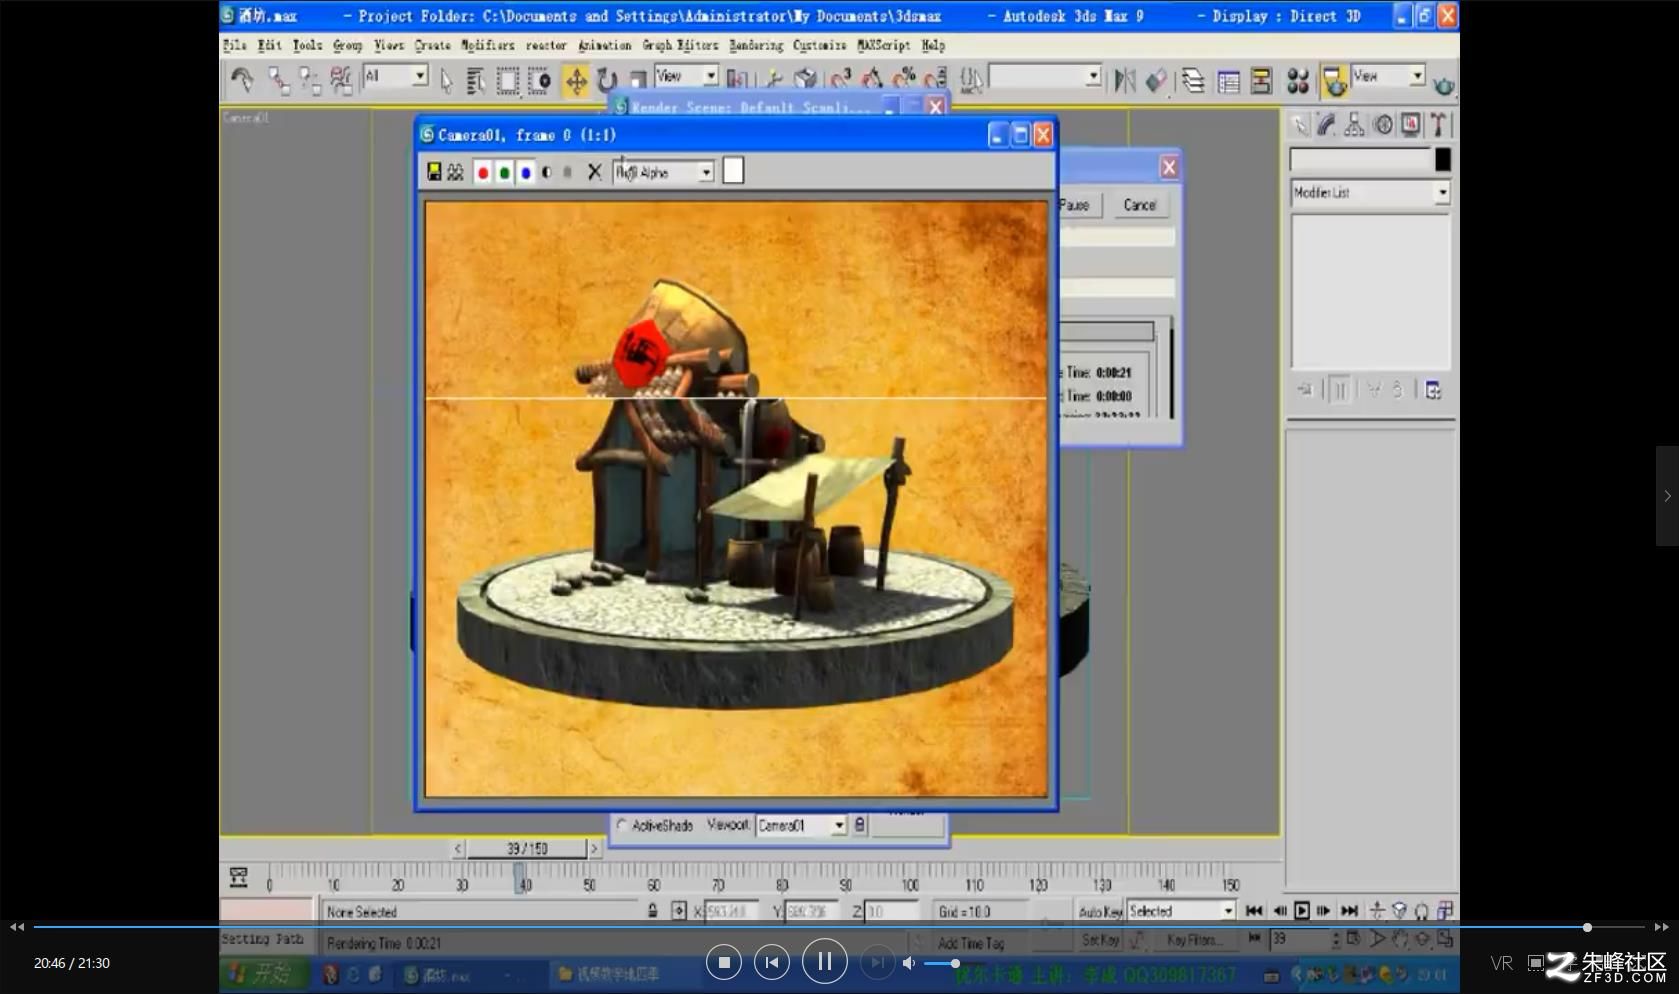Open the RGB Alpha channel dropdown
Image resolution: width=1679 pixels, height=994 pixels.
[663, 172]
